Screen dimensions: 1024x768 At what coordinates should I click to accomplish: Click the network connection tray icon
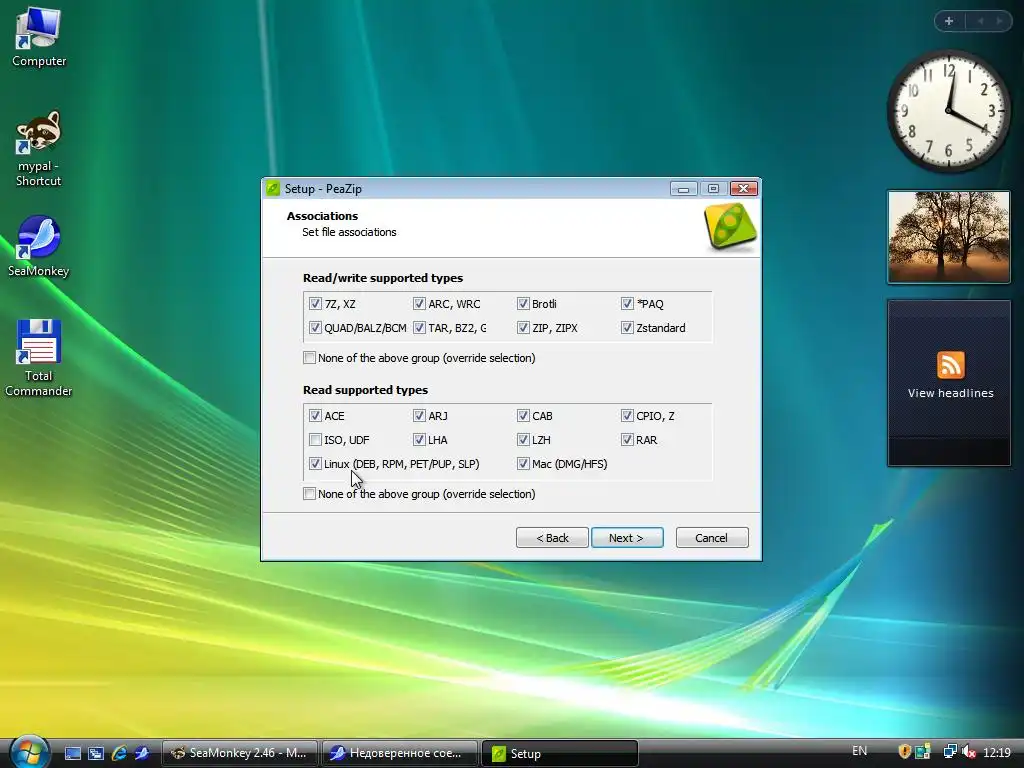pyautogui.click(x=950, y=752)
